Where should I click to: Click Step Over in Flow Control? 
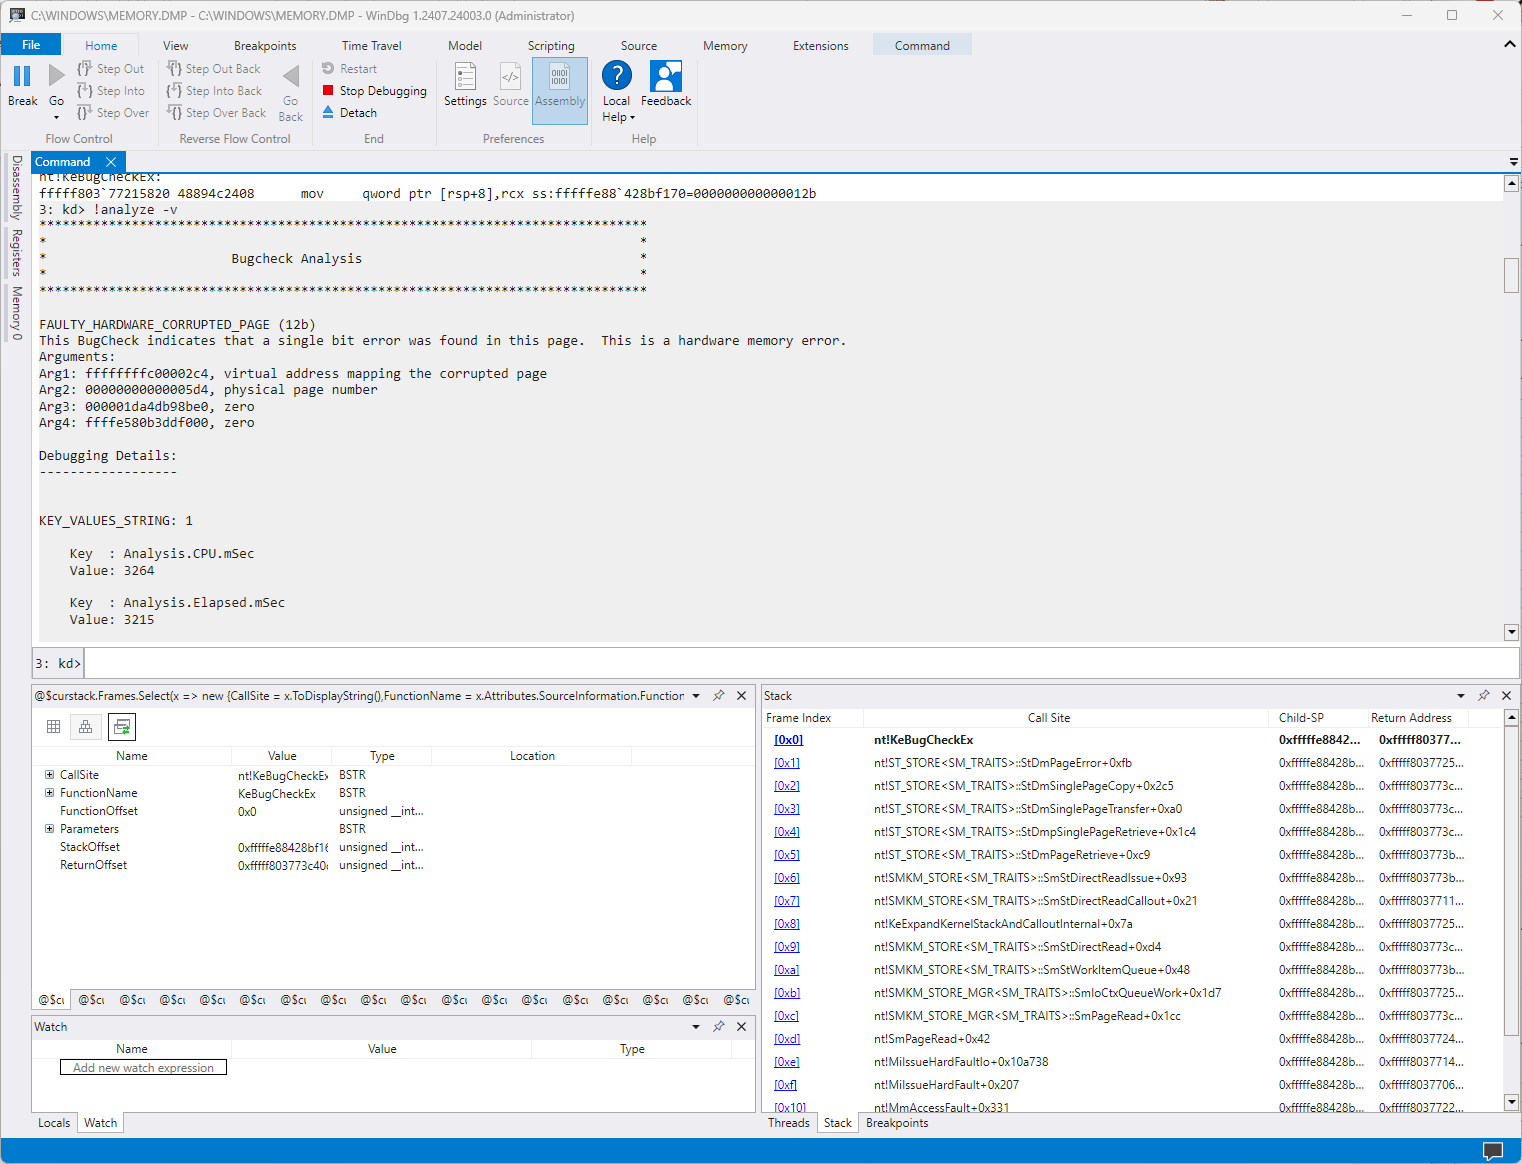pyautogui.click(x=113, y=113)
